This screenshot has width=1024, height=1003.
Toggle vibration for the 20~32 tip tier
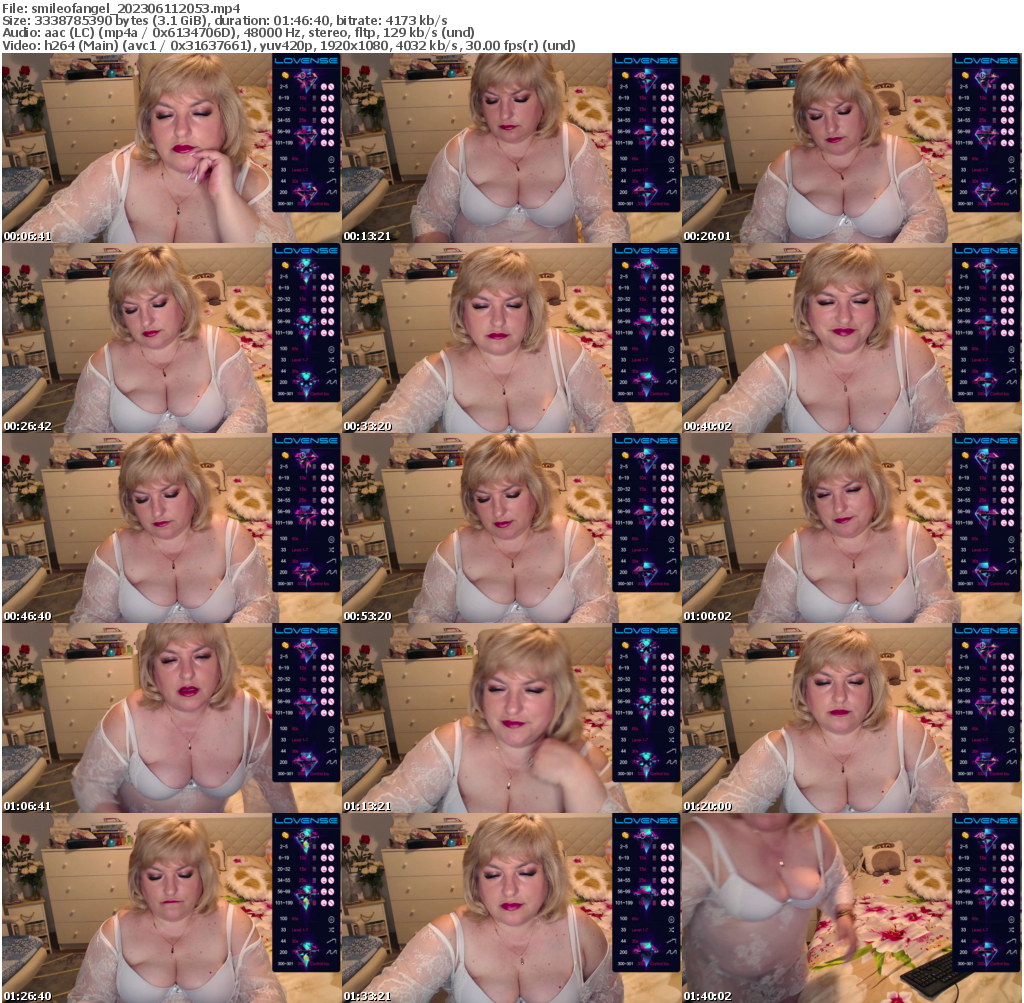click(x=324, y=109)
